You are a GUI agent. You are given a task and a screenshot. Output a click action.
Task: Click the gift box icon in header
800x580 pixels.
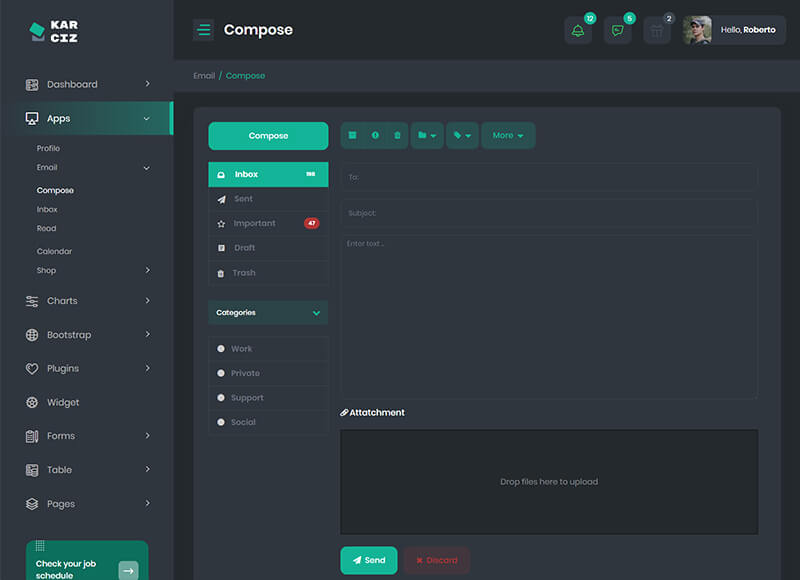pyautogui.click(x=657, y=30)
